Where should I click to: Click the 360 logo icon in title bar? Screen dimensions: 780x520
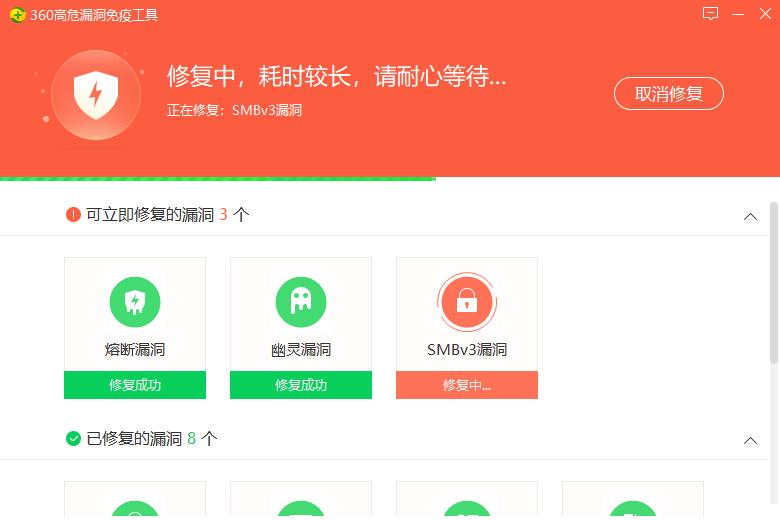pyautogui.click(x=17, y=15)
